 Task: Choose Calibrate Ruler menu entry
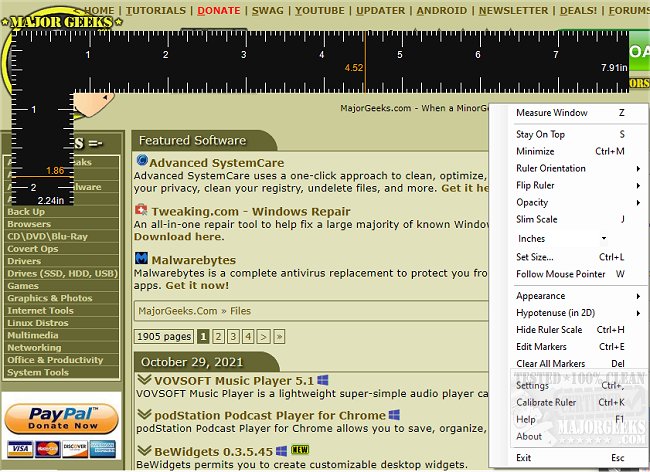(x=570, y=402)
